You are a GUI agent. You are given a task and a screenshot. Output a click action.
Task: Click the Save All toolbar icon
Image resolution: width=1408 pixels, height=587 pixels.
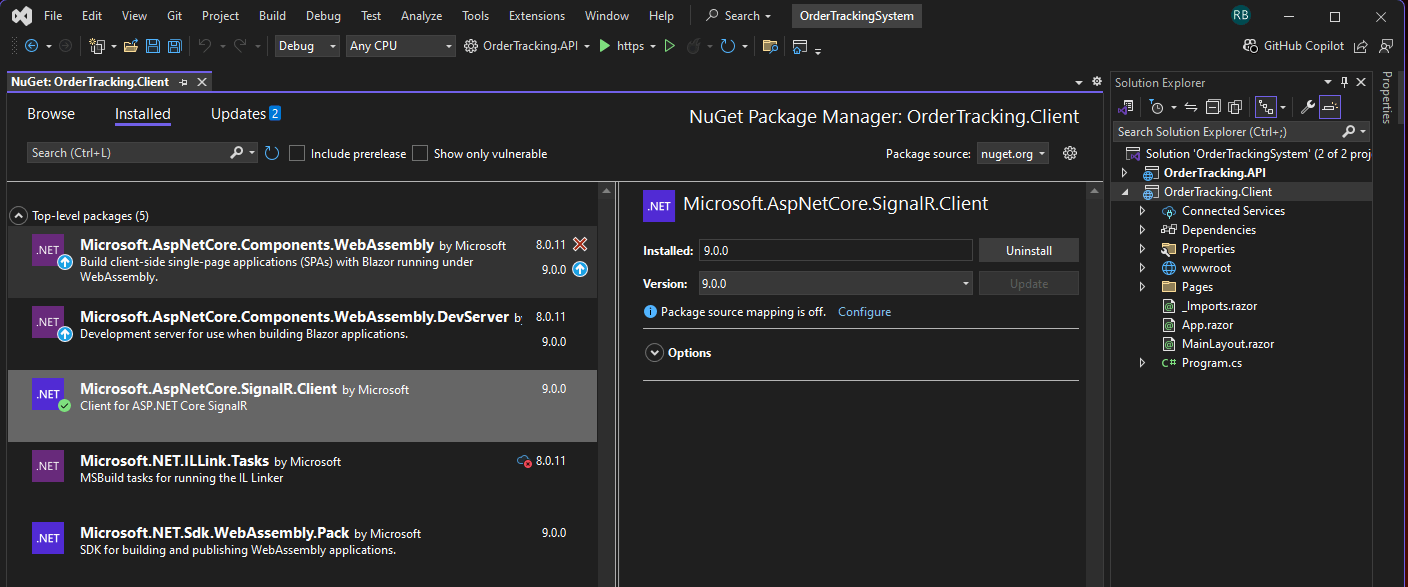(175, 46)
